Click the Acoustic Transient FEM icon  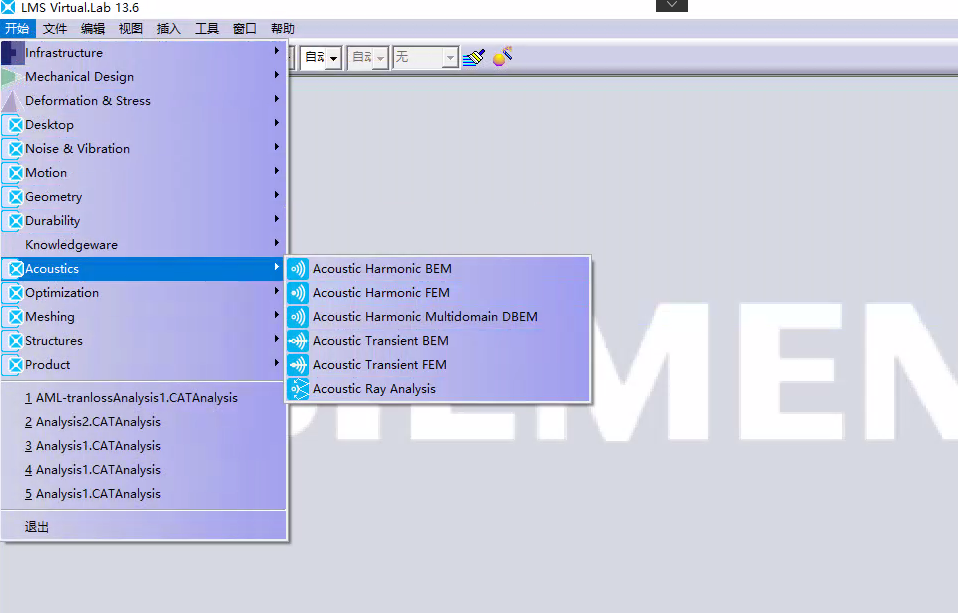click(x=298, y=365)
